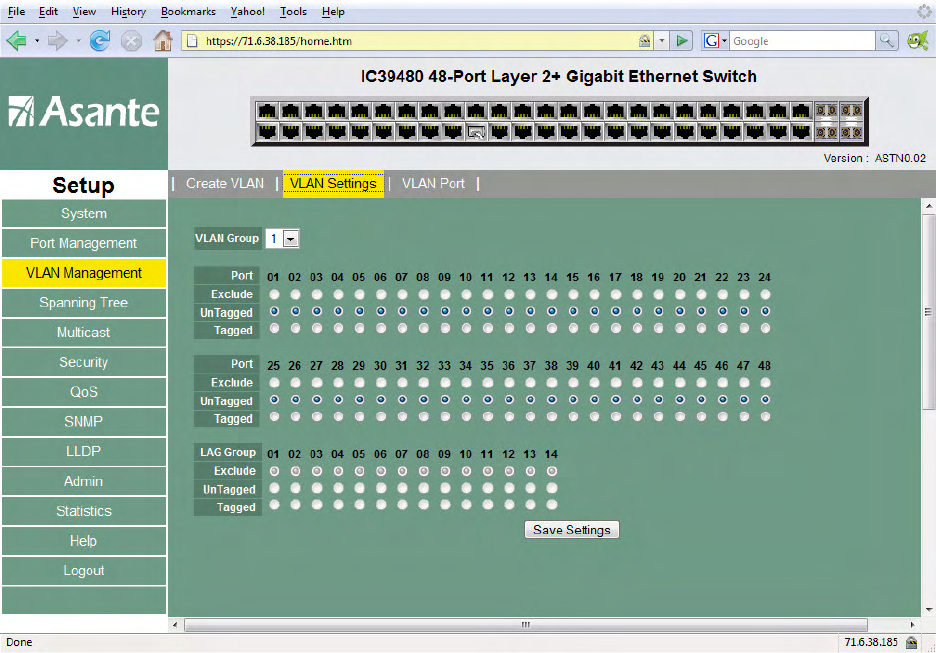Open the Bookmarks menu
Viewport: 936px width, 653px height.
click(x=188, y=11)
